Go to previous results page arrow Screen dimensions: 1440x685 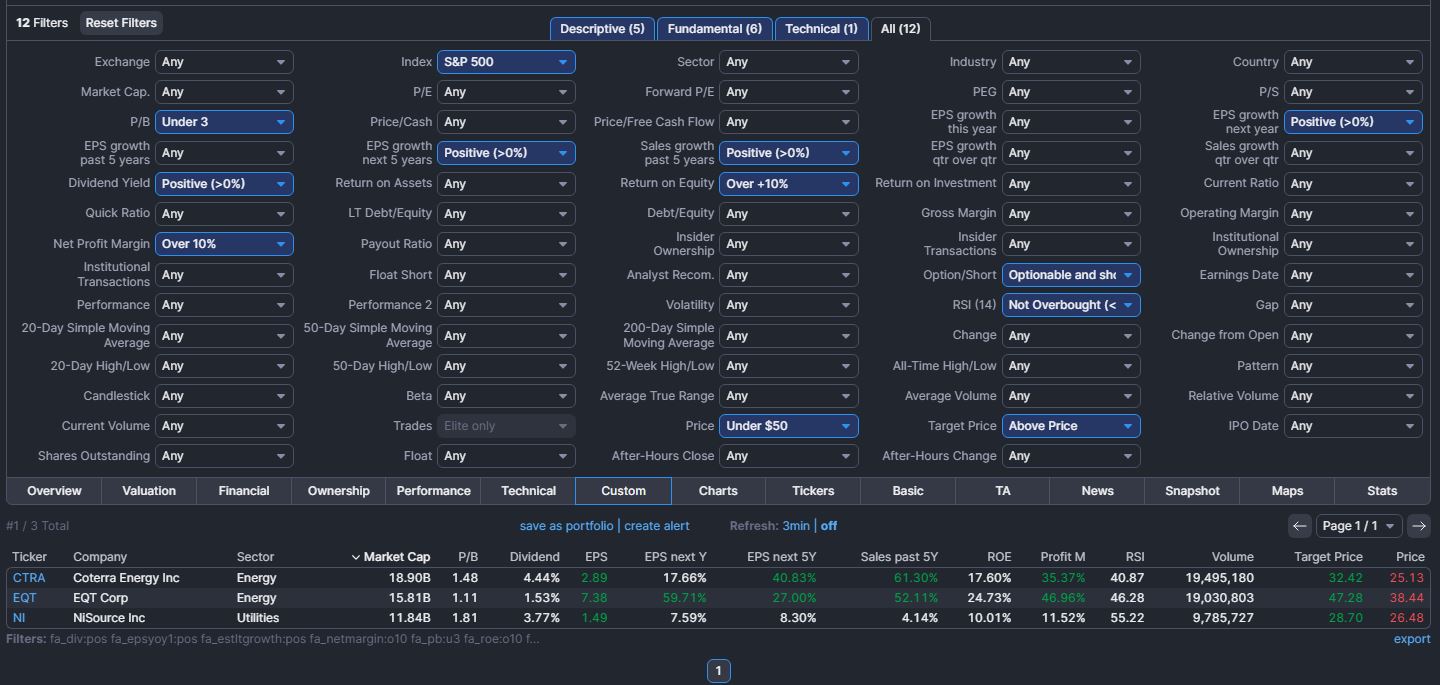[1299, 525]
